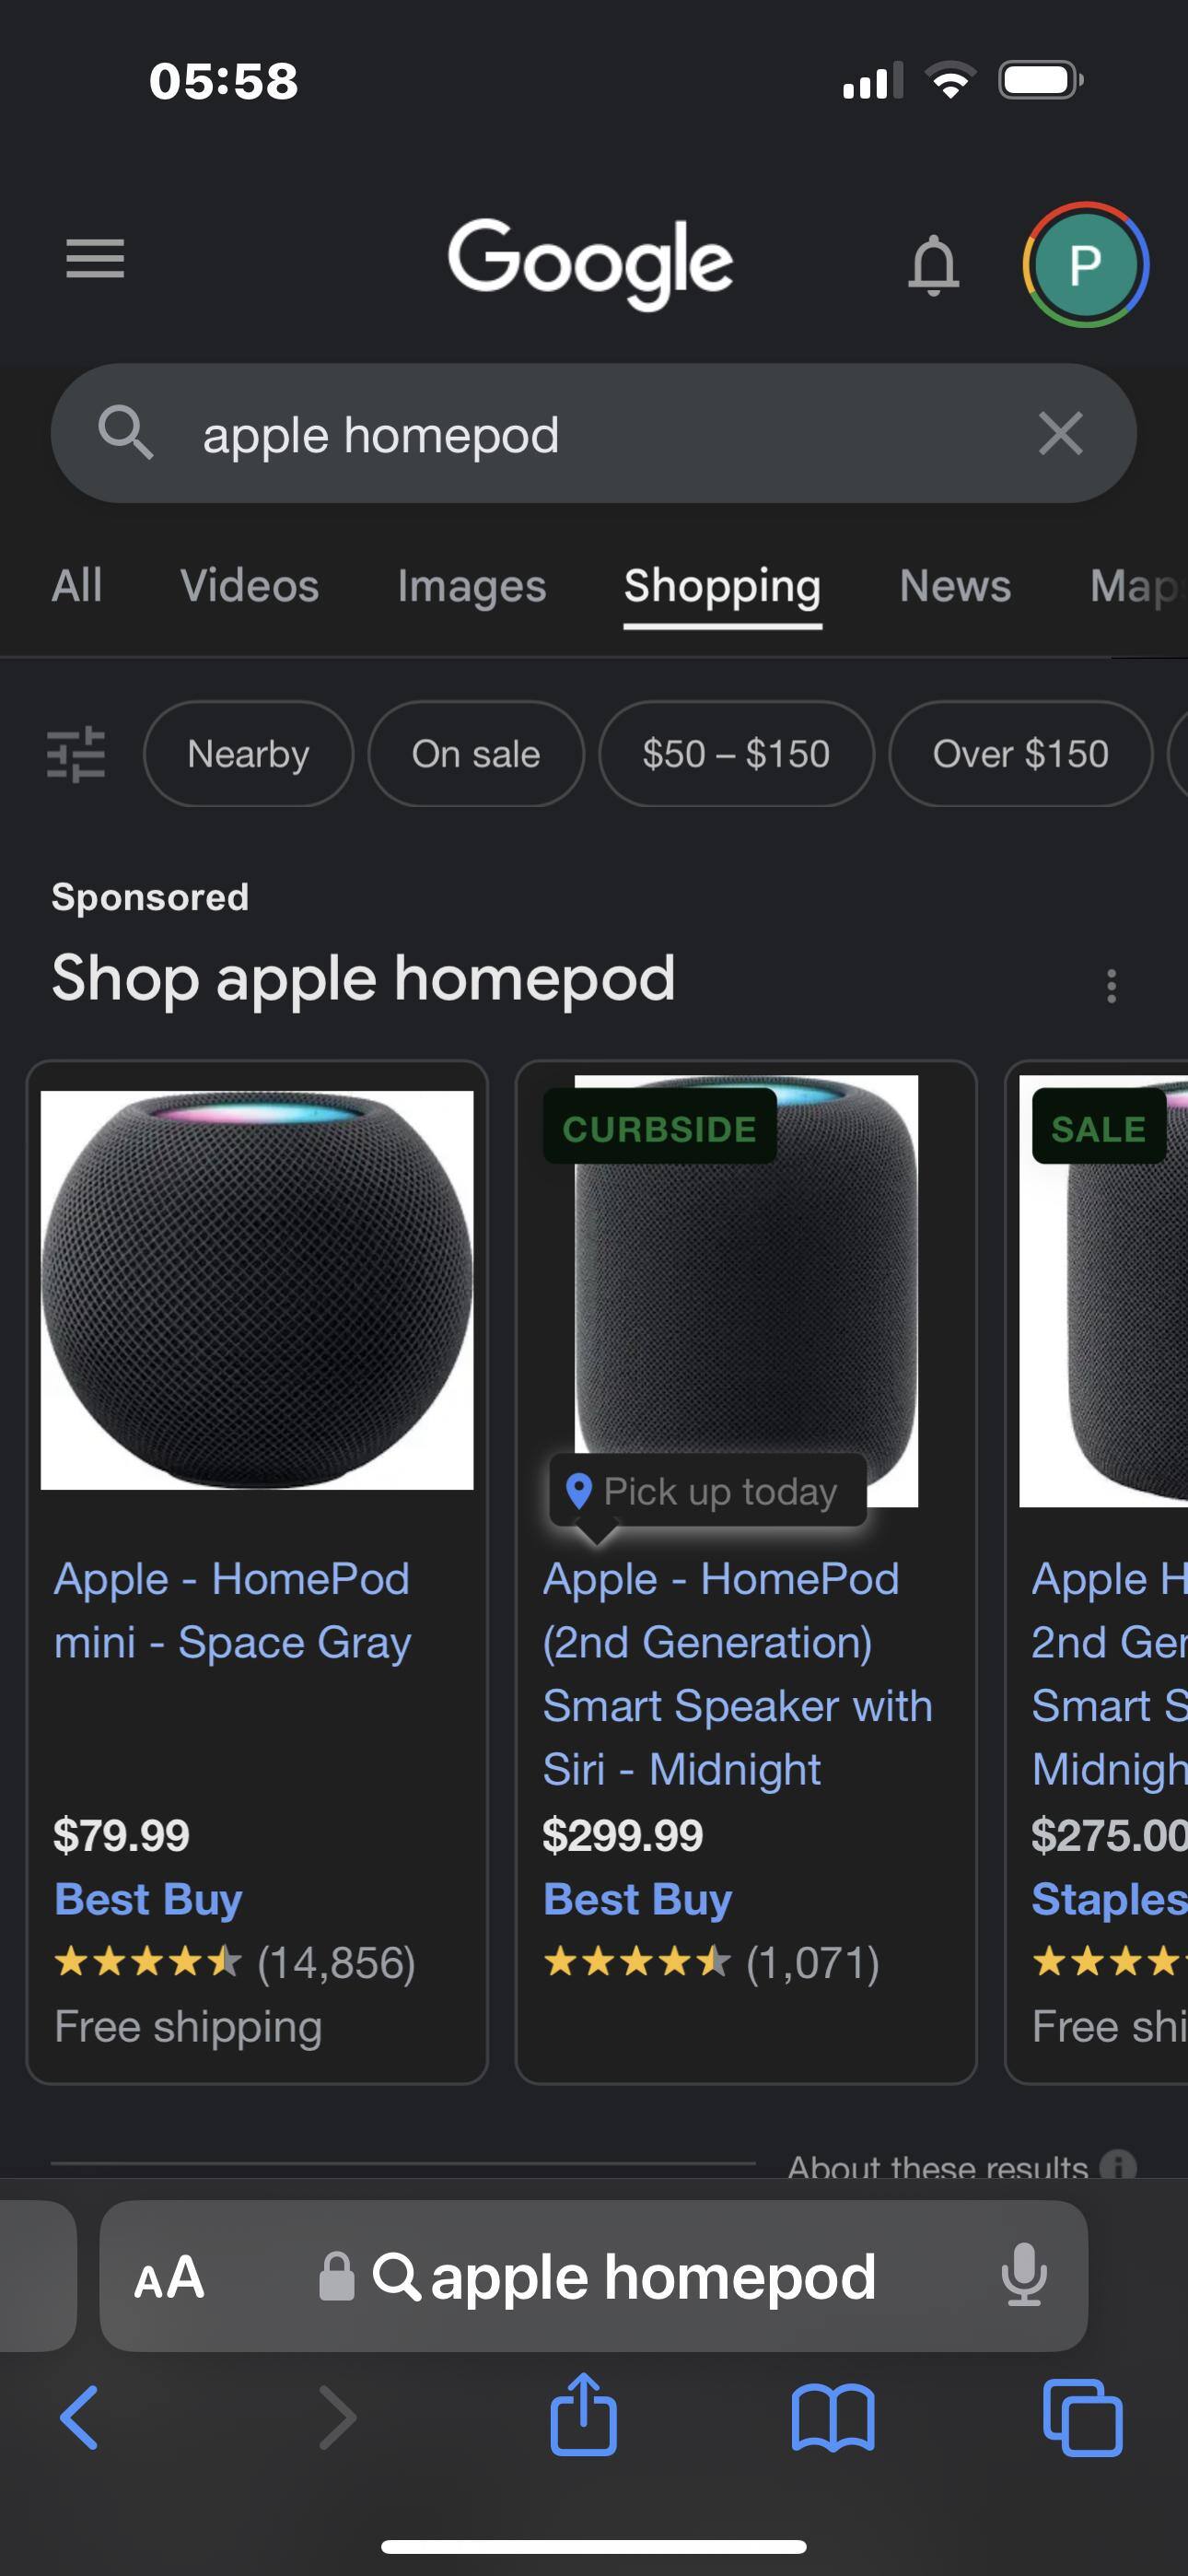Switch to the News tab

(955, 586)
